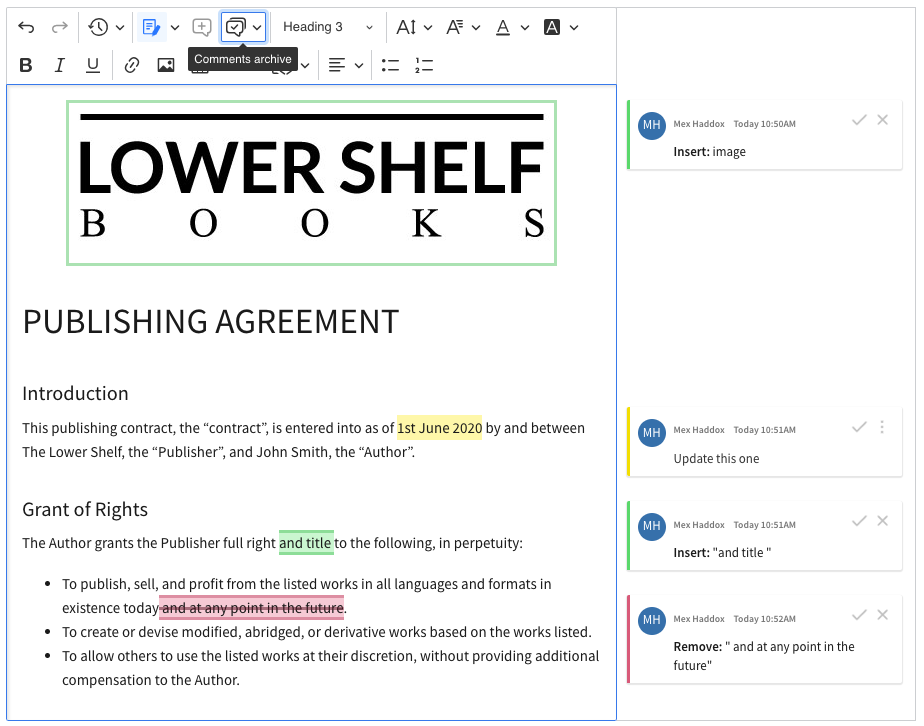Toggle italic formatting
The width and height of the screenshot is (924, 726).
click(x=59, y=64)
